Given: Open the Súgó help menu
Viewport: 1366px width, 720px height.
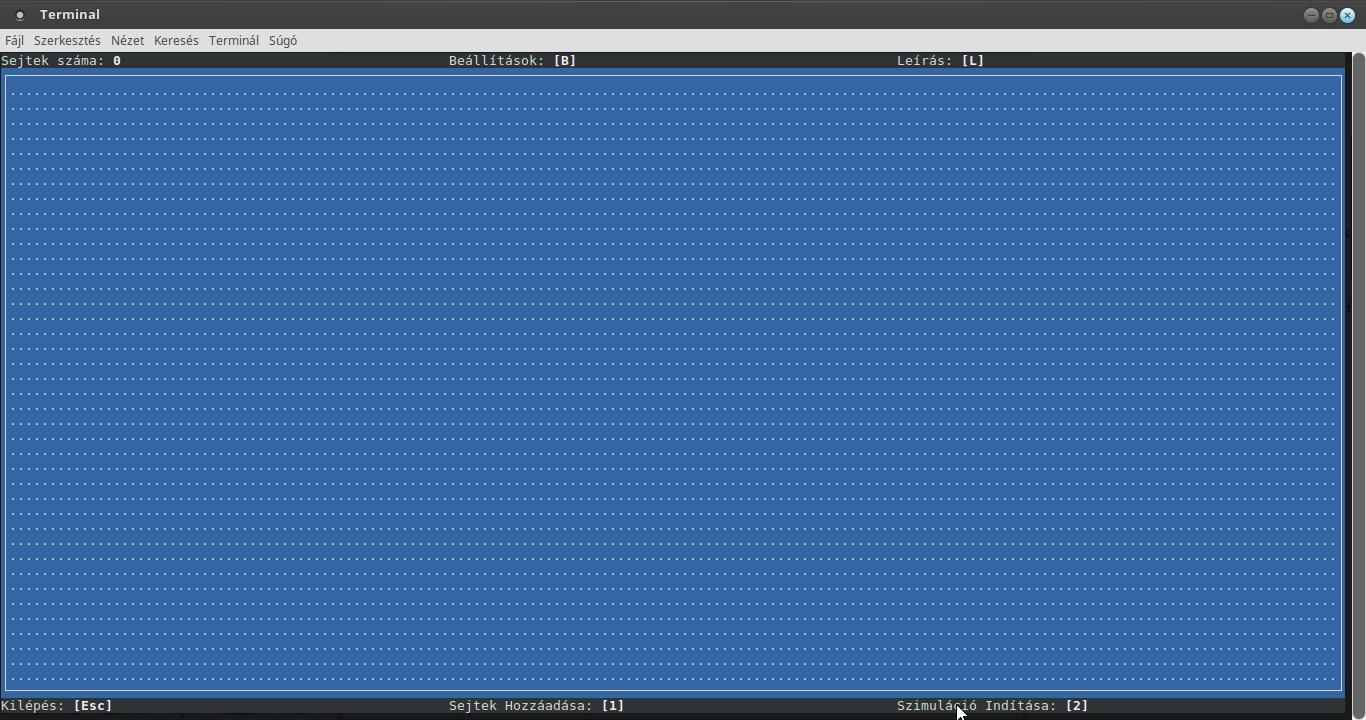Looking at the screenshot, I should point(283,41).
